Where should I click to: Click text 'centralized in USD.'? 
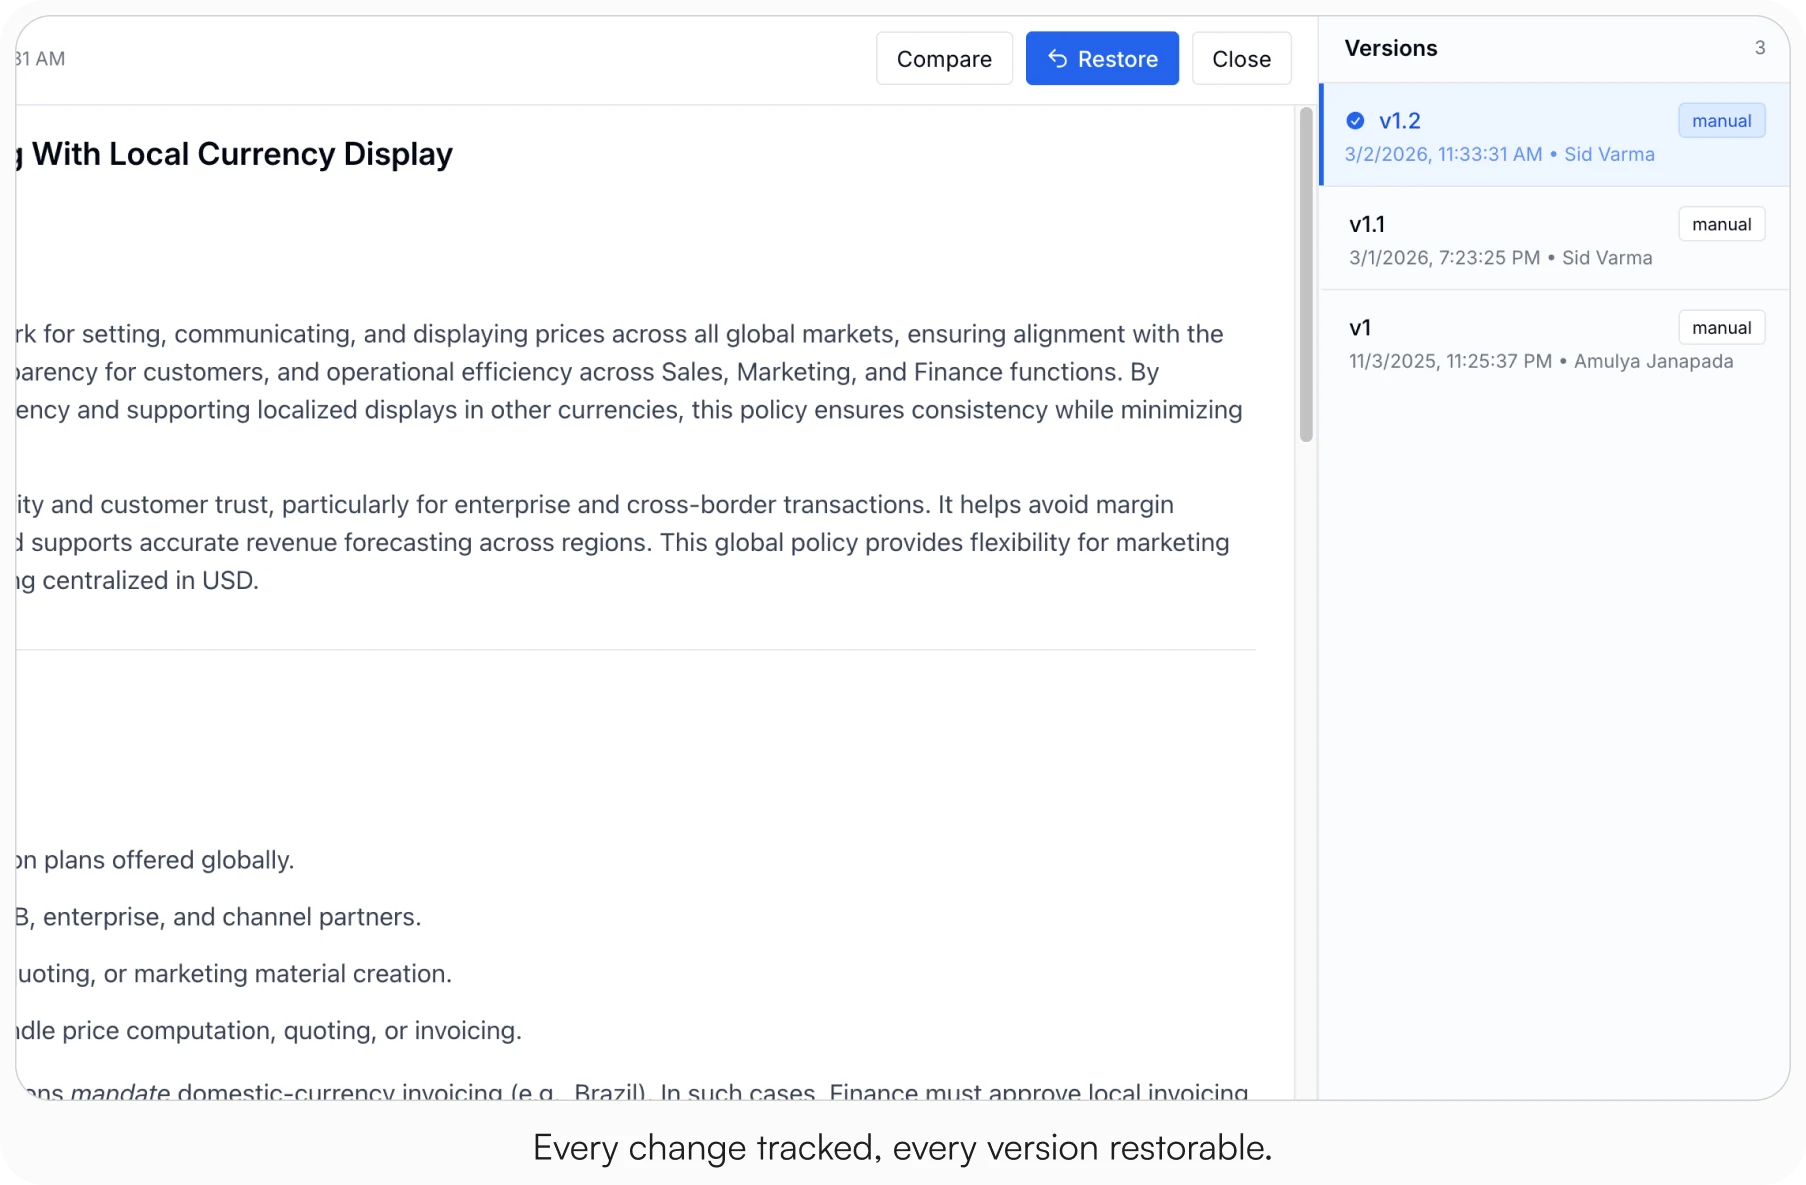tap(150, 581)
